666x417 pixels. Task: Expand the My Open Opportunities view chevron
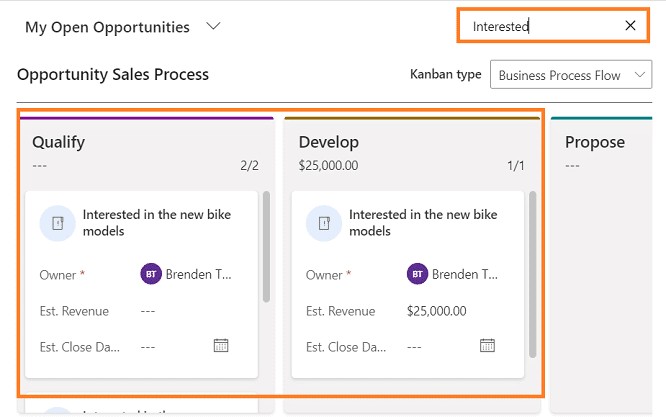(213, 27)
